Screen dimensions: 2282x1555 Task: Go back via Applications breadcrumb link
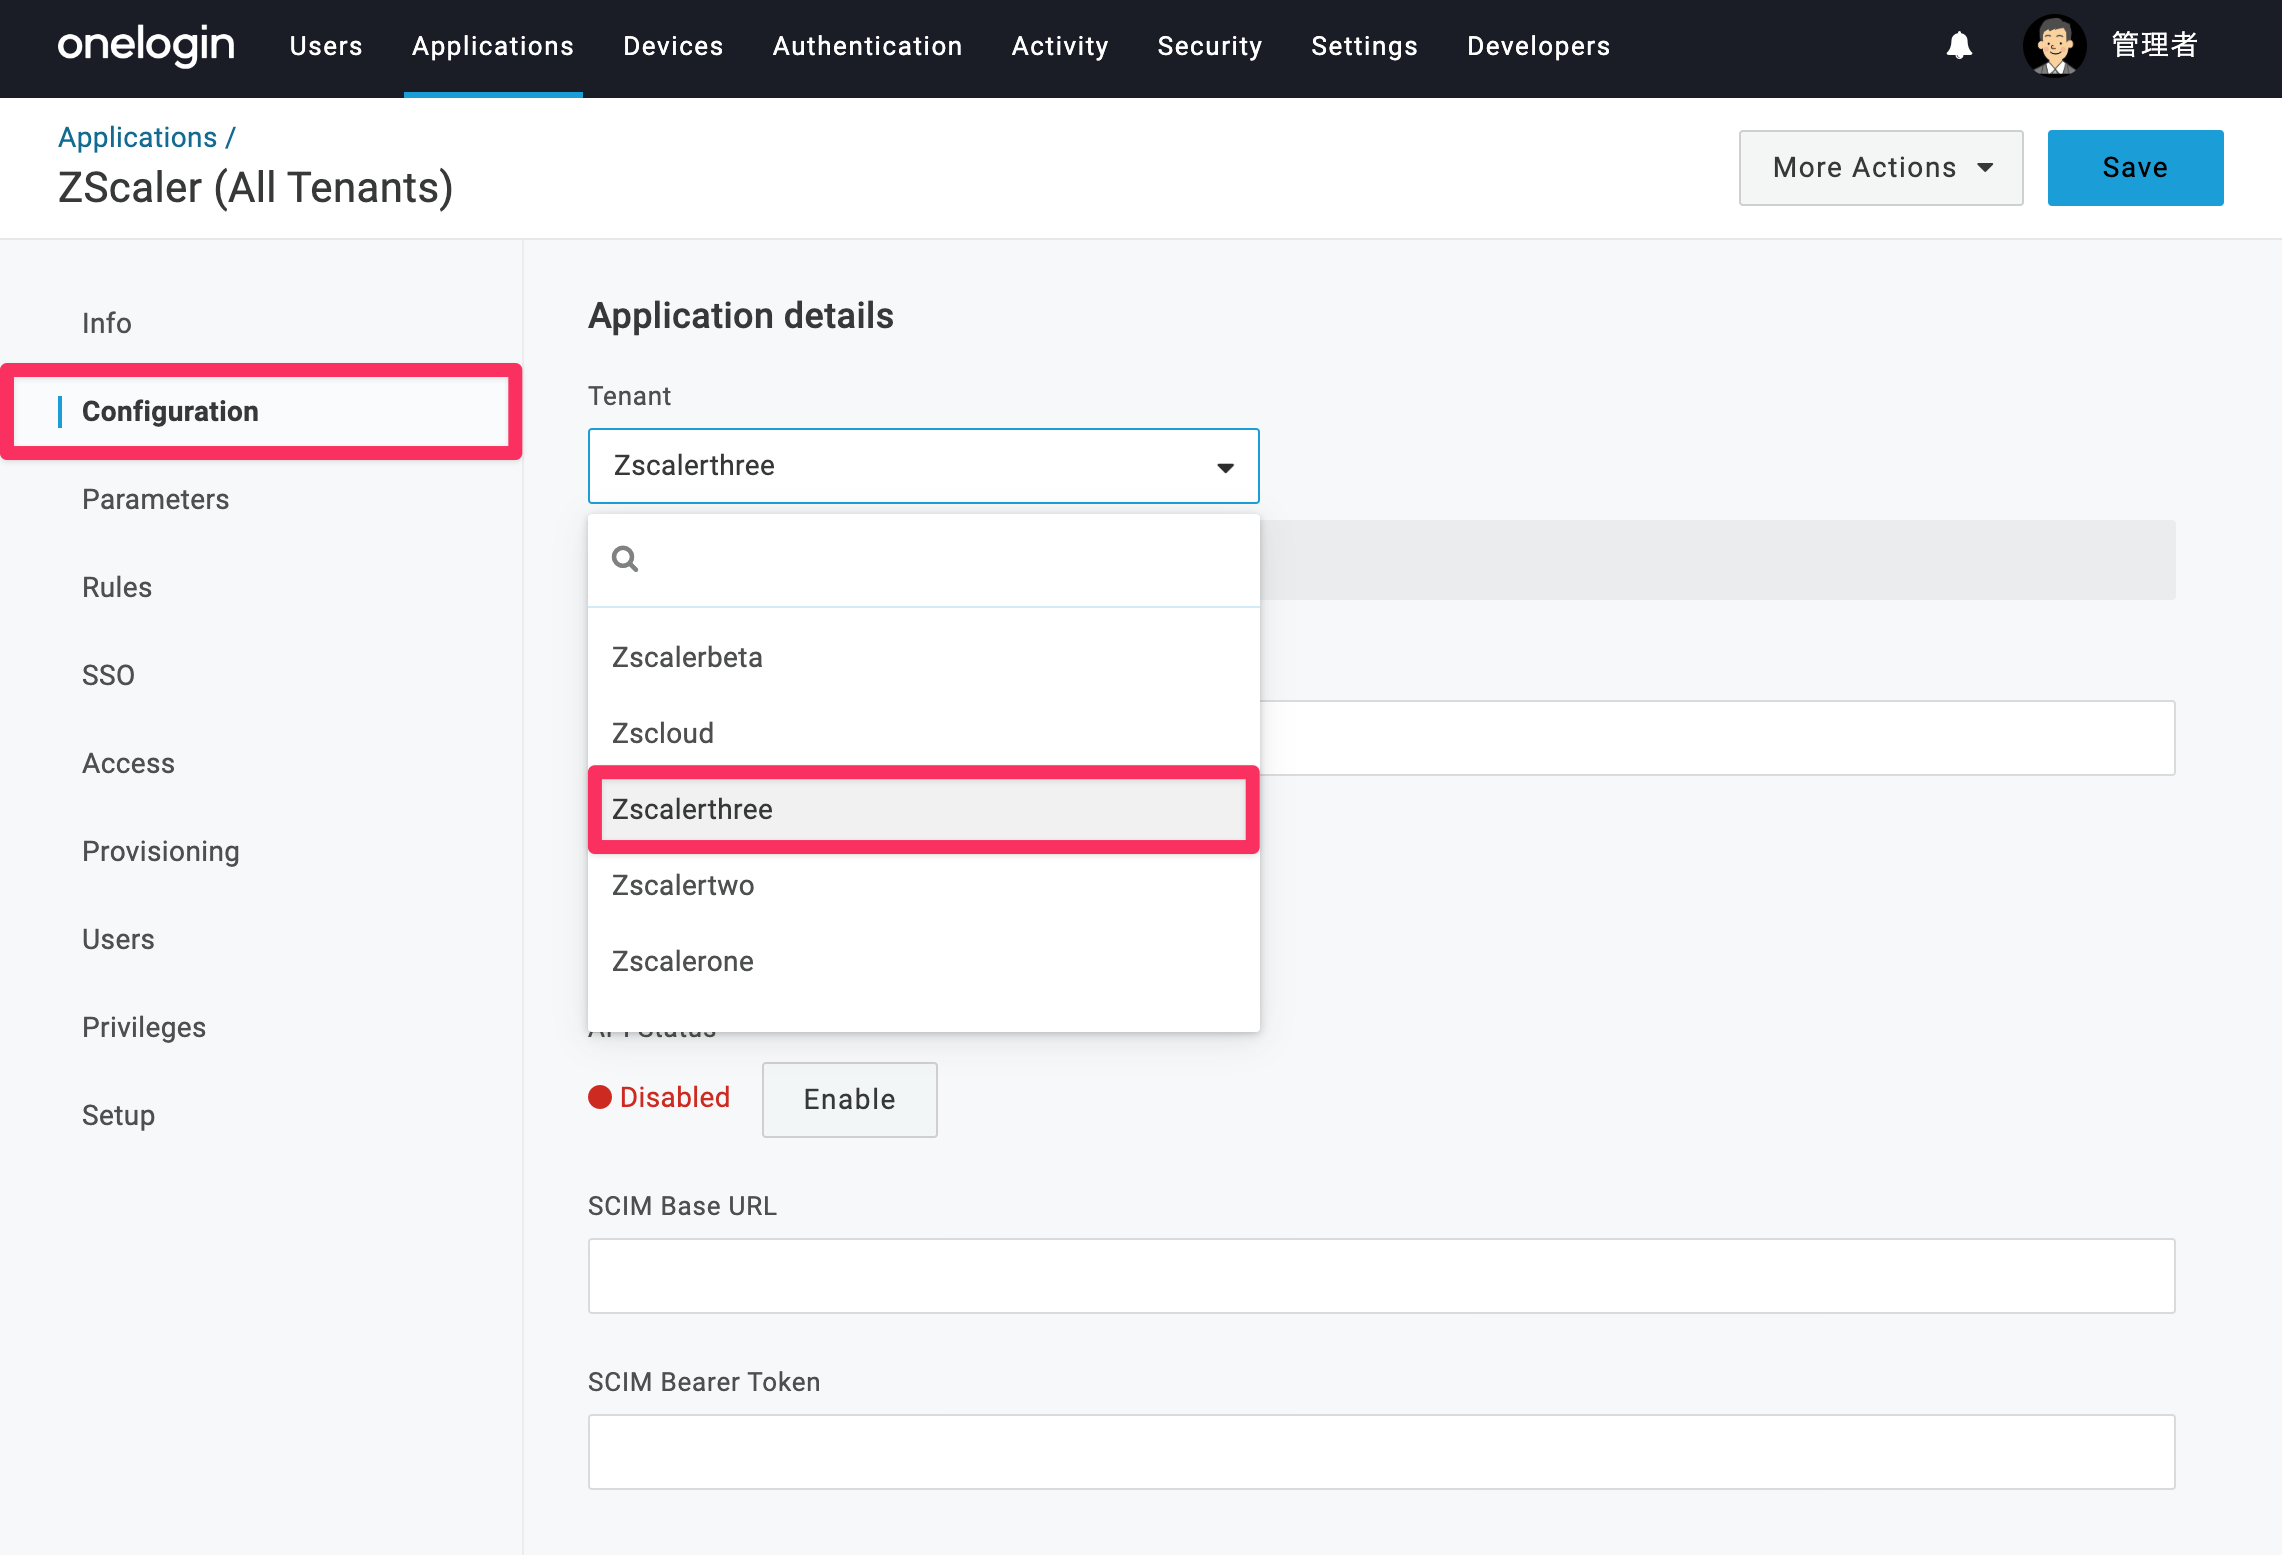(x=138, y=137)
